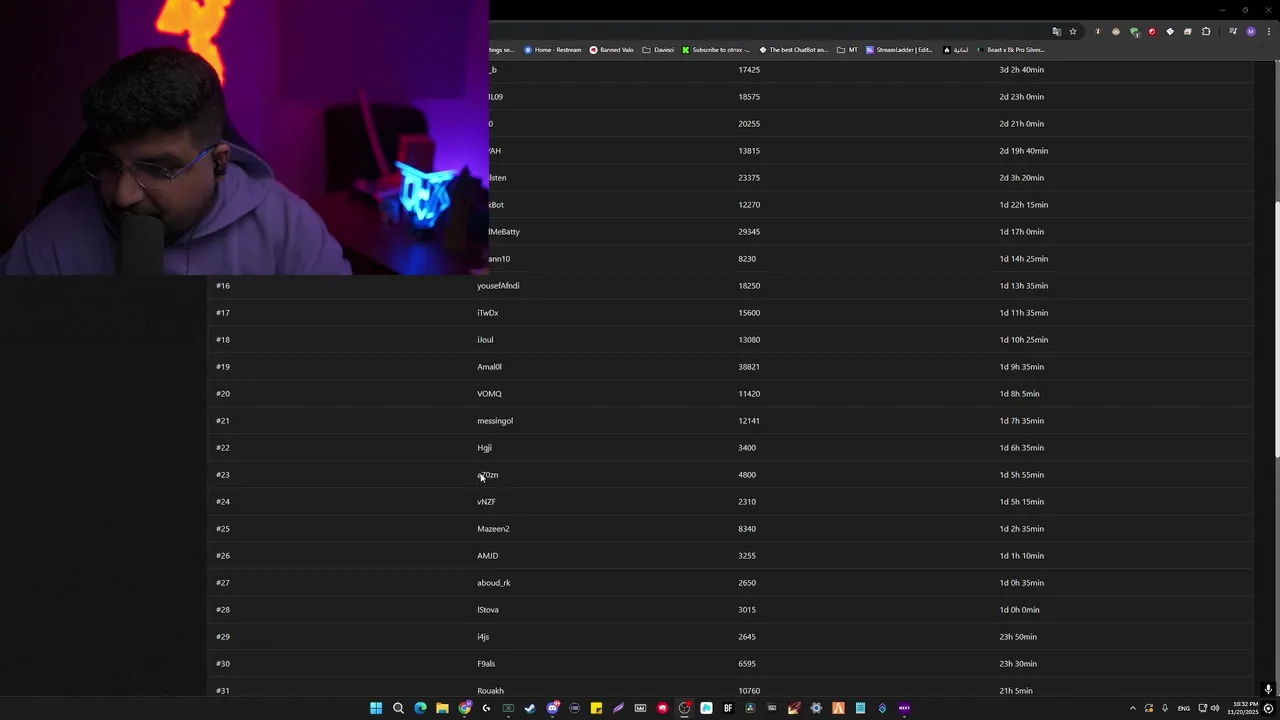Viewport: 1280px width, 720px height.
Task: Click the translate page icon
Action: point(1056,31)
